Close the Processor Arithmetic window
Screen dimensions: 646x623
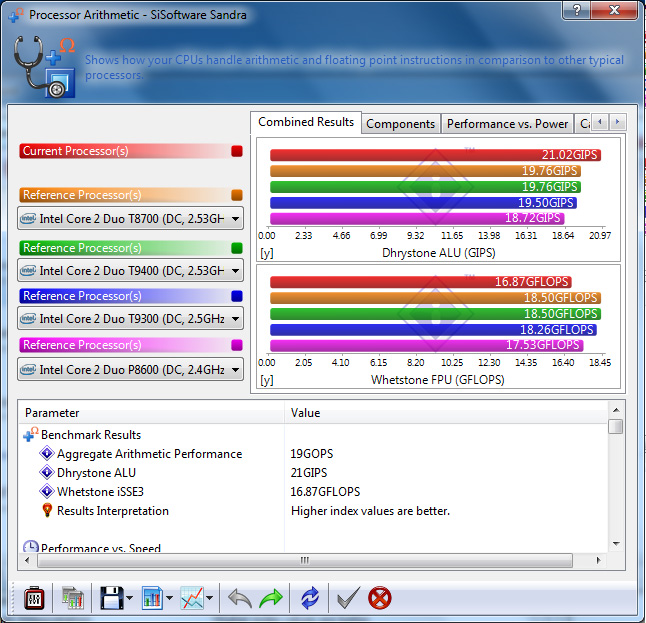614,10
